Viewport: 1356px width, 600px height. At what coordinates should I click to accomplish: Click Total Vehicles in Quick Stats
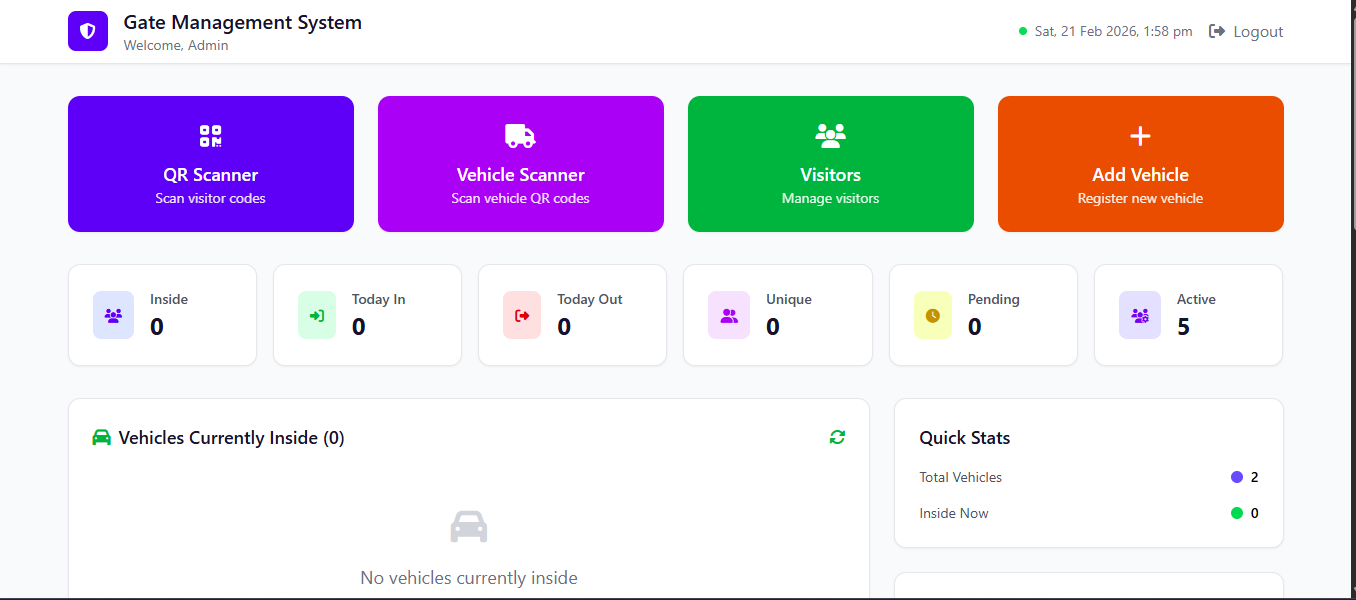[x=960, y=477]
